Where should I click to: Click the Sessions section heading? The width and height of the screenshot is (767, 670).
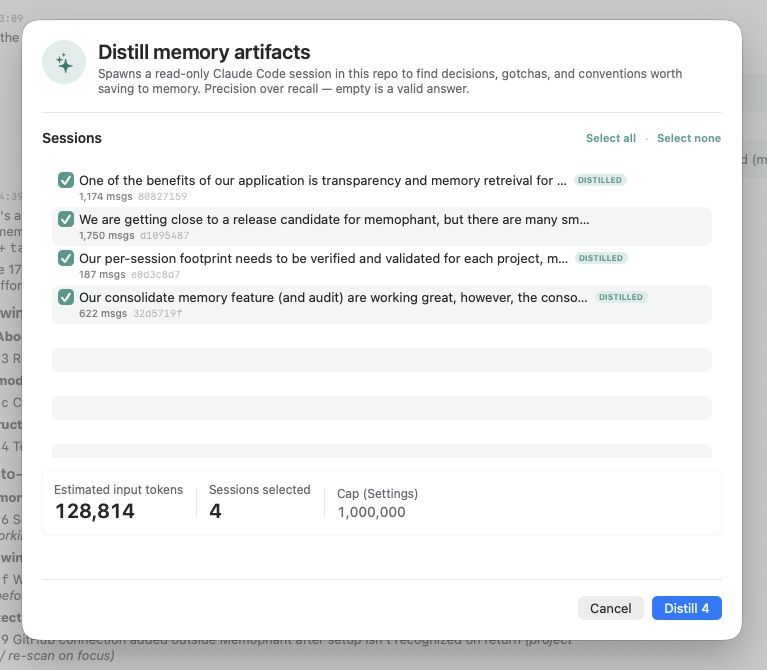pos(72,138)
